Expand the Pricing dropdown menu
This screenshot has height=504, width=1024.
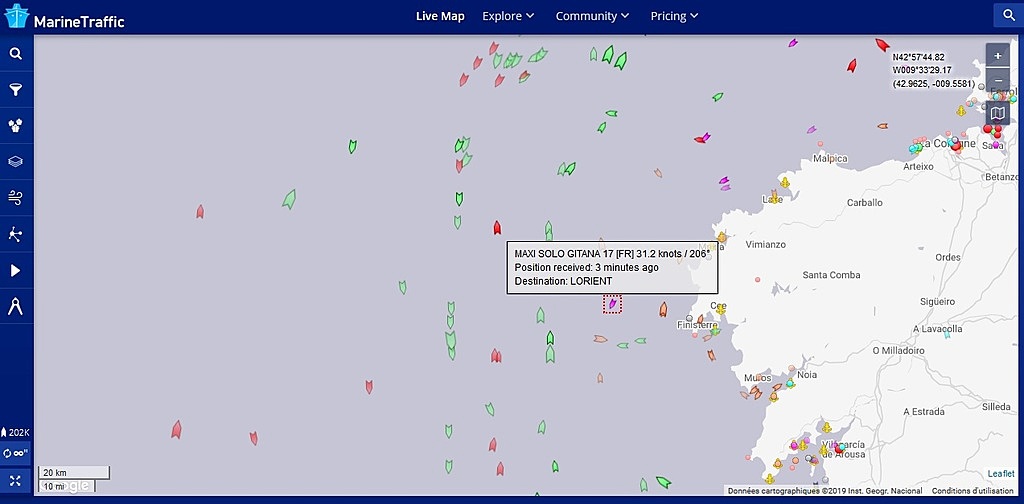click(675, 16)
